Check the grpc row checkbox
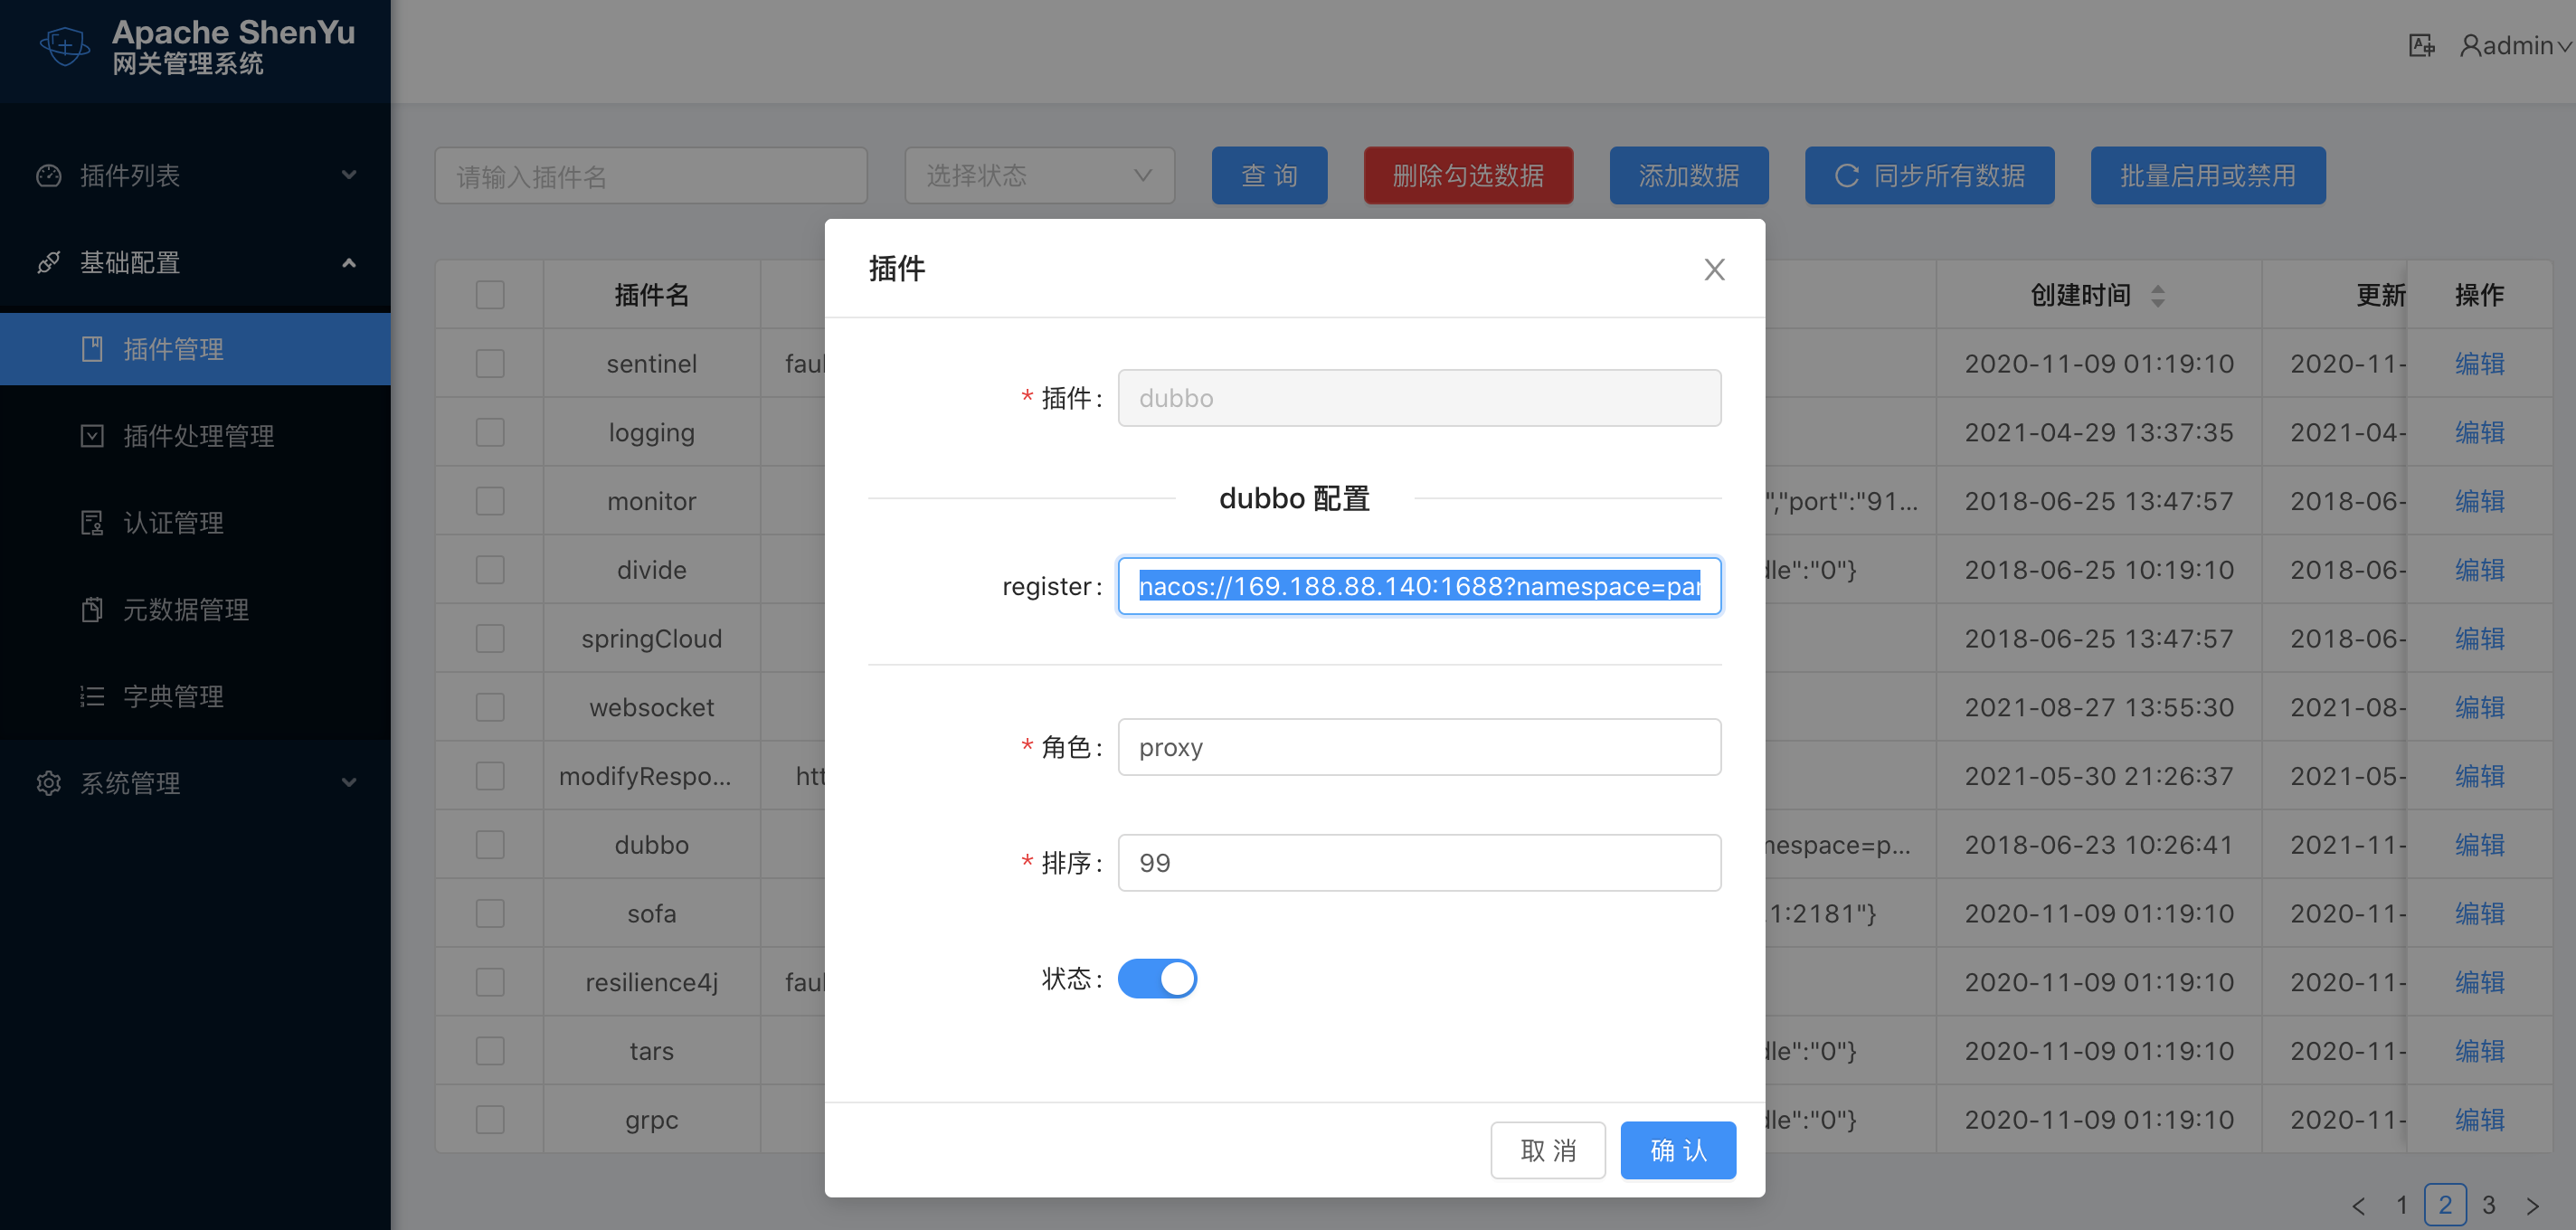 pyautogui.click(x=490, y=1120)
